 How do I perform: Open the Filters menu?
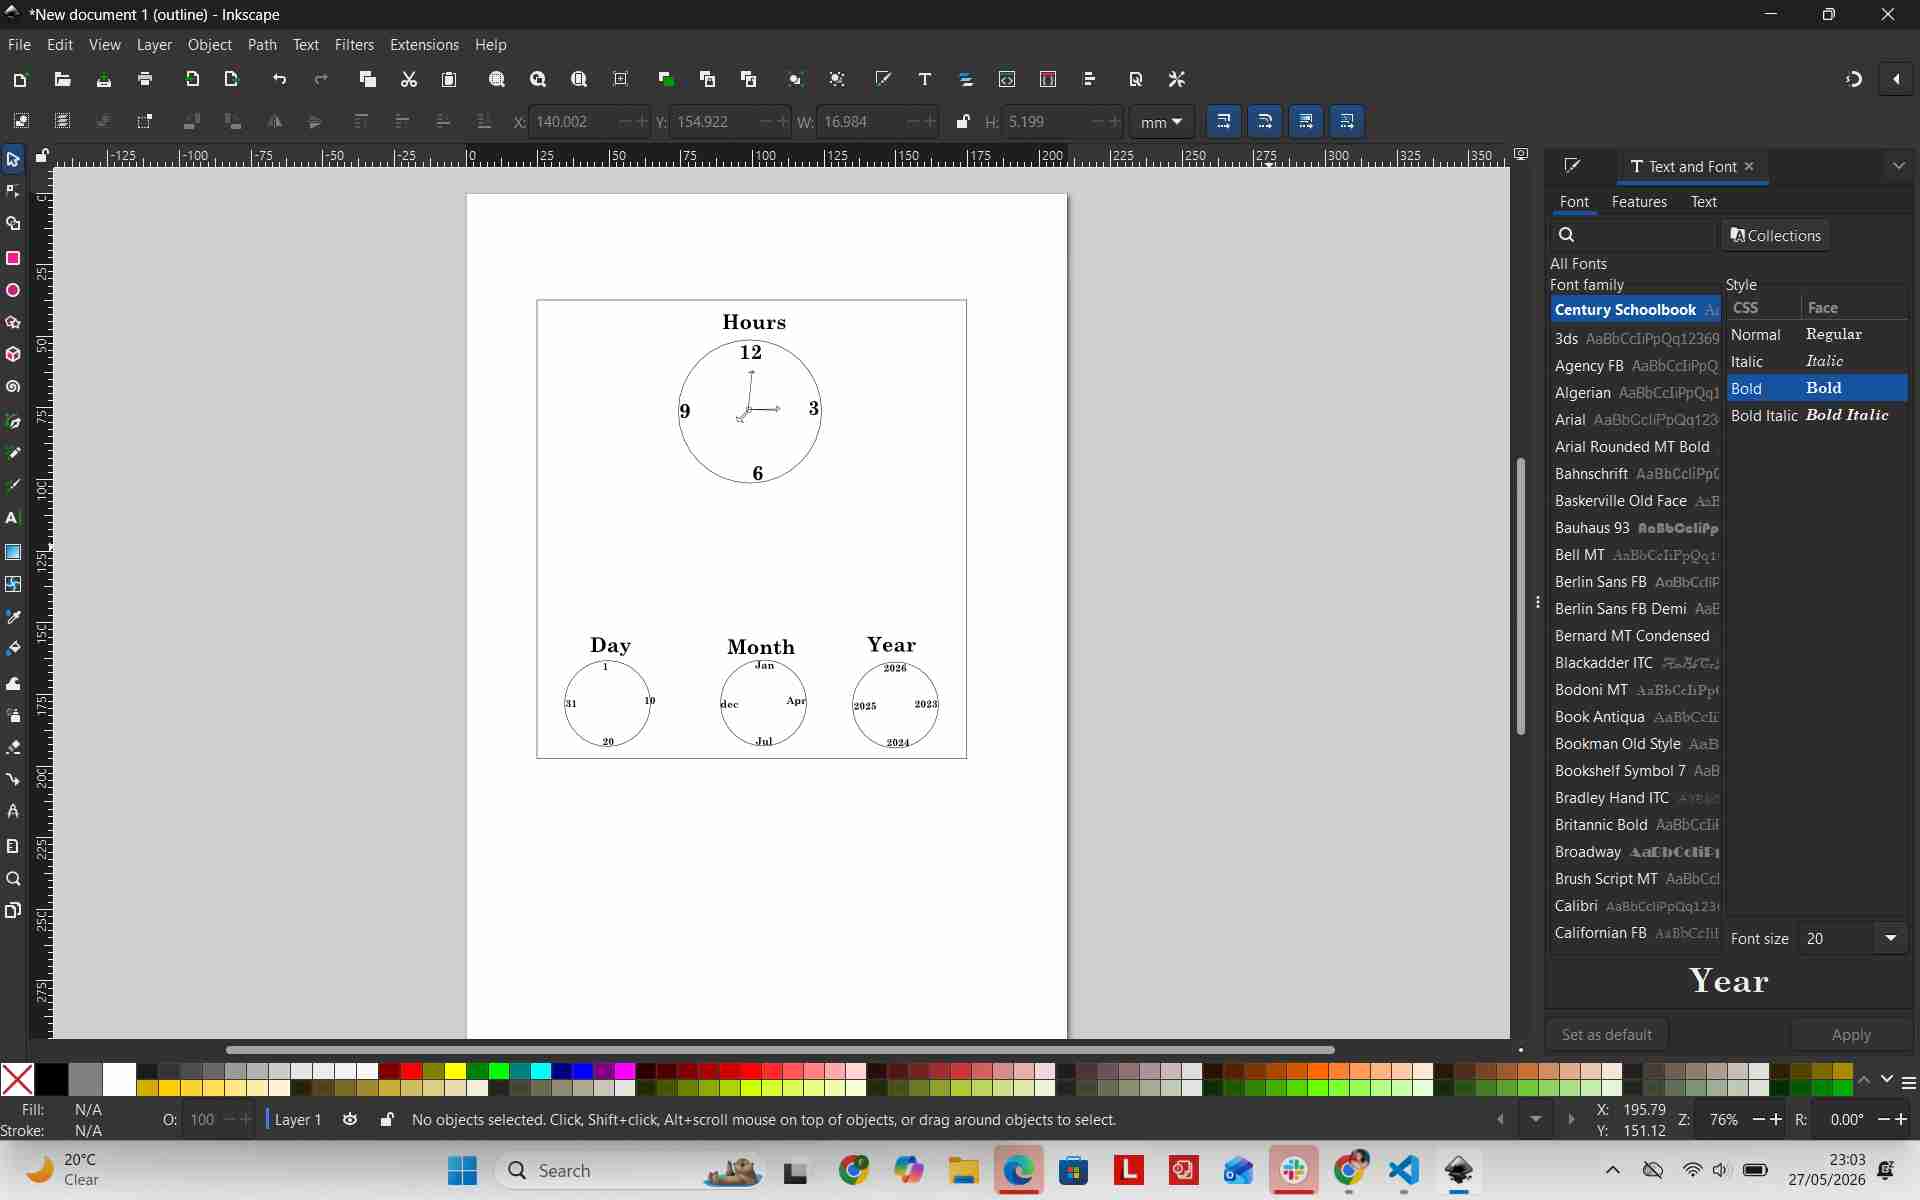pos(354,45)
